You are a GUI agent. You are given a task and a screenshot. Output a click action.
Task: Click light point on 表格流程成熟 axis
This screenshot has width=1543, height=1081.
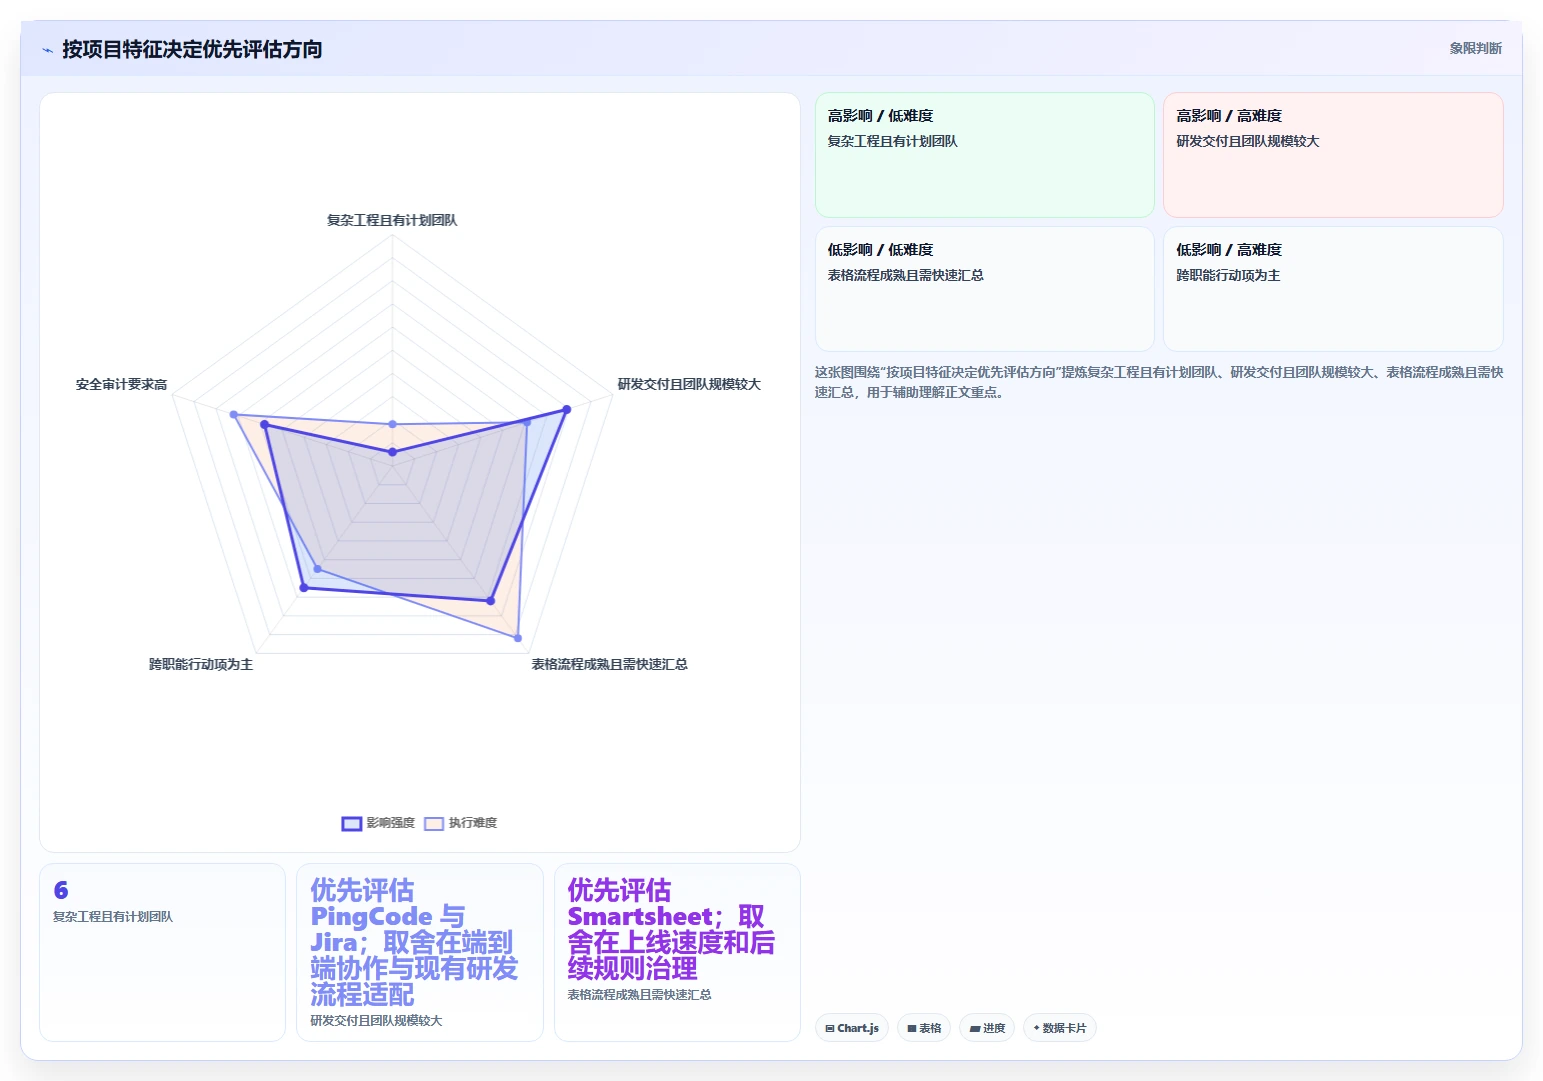point(517,637)
